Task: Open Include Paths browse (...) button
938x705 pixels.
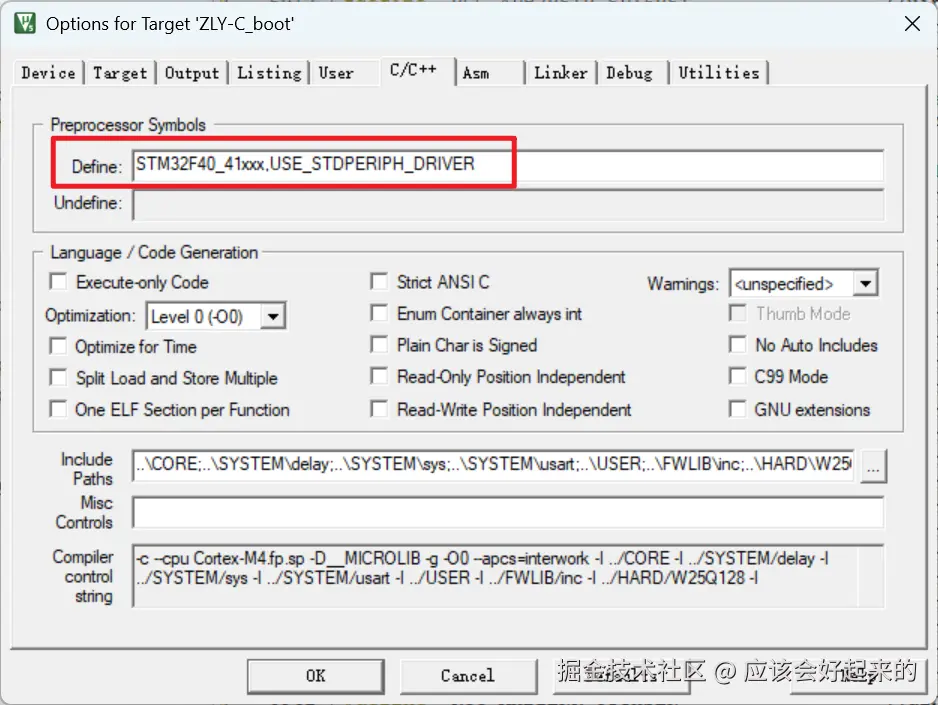Action: point(873,466)
